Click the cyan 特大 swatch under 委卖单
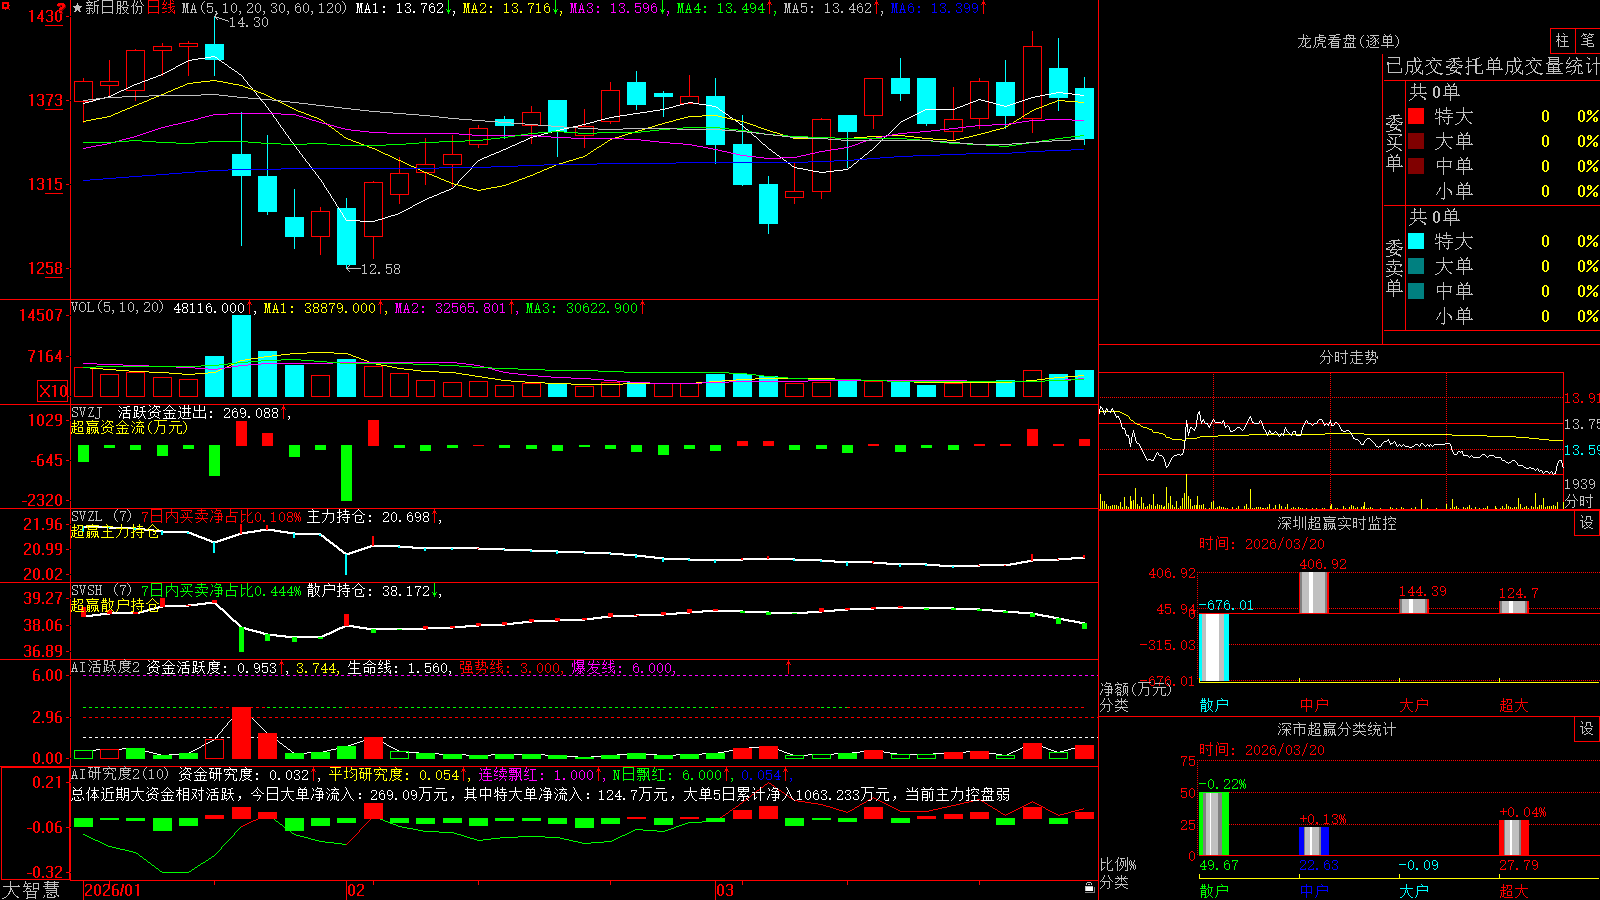This screenshot has width=1600, height=900. (x=1416, y=241)
